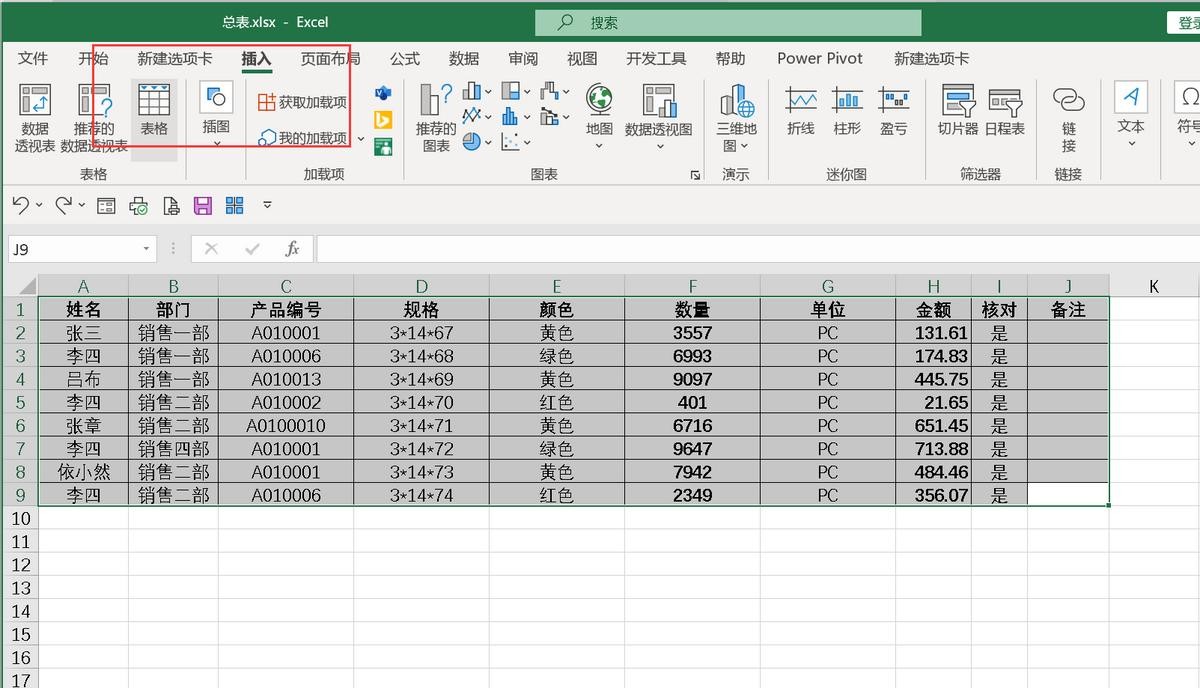This screenshot has width=1200, height=688.
Task: Click the Save icon in quick access toolbar
Action: tap(203, 206)
